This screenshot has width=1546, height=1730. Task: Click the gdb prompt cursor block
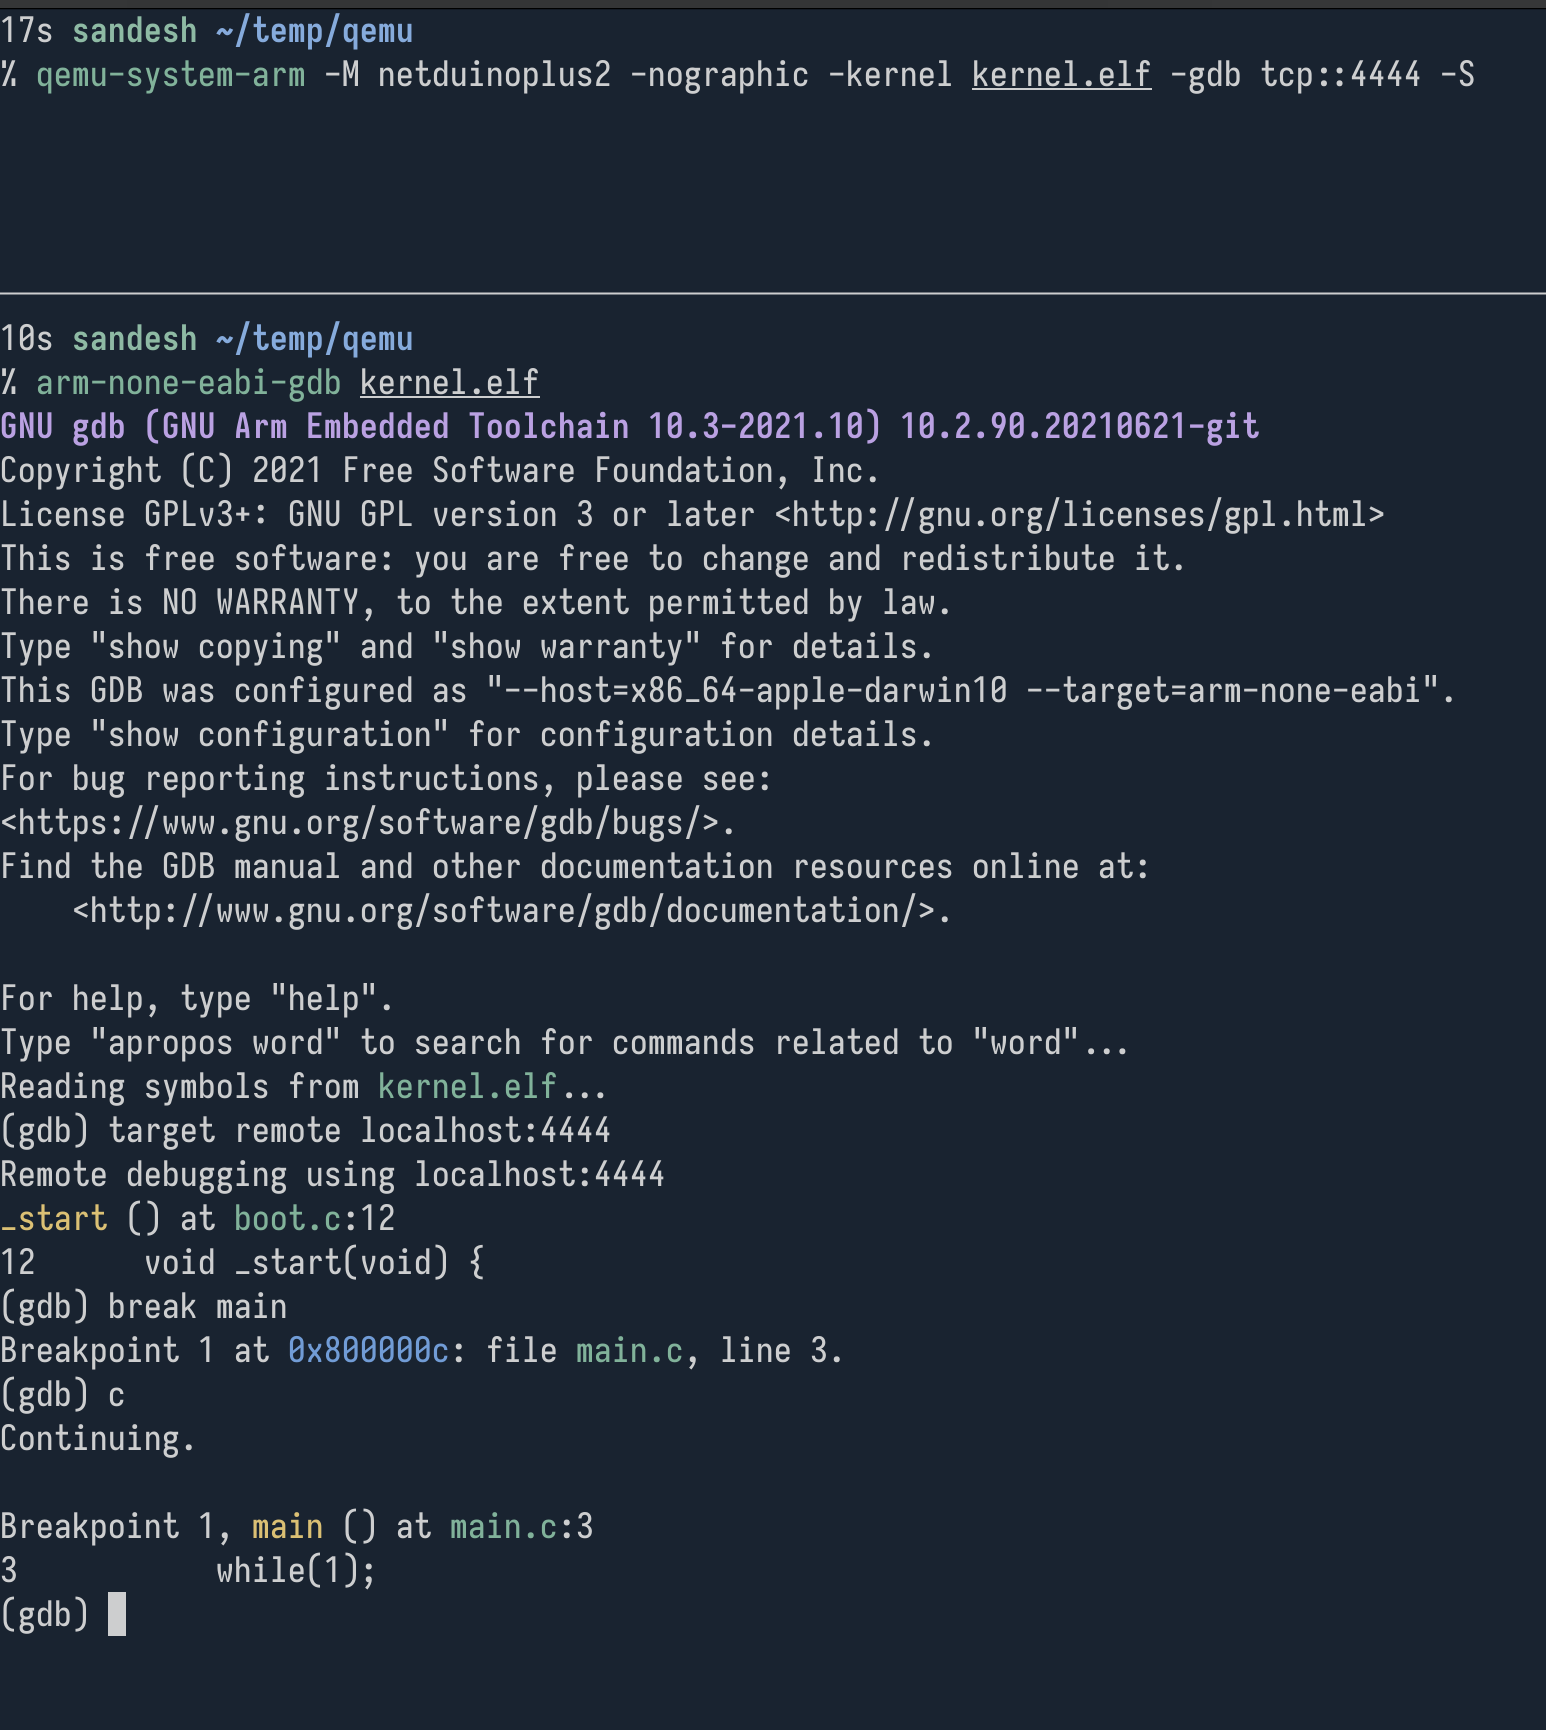pos(117,1615)
